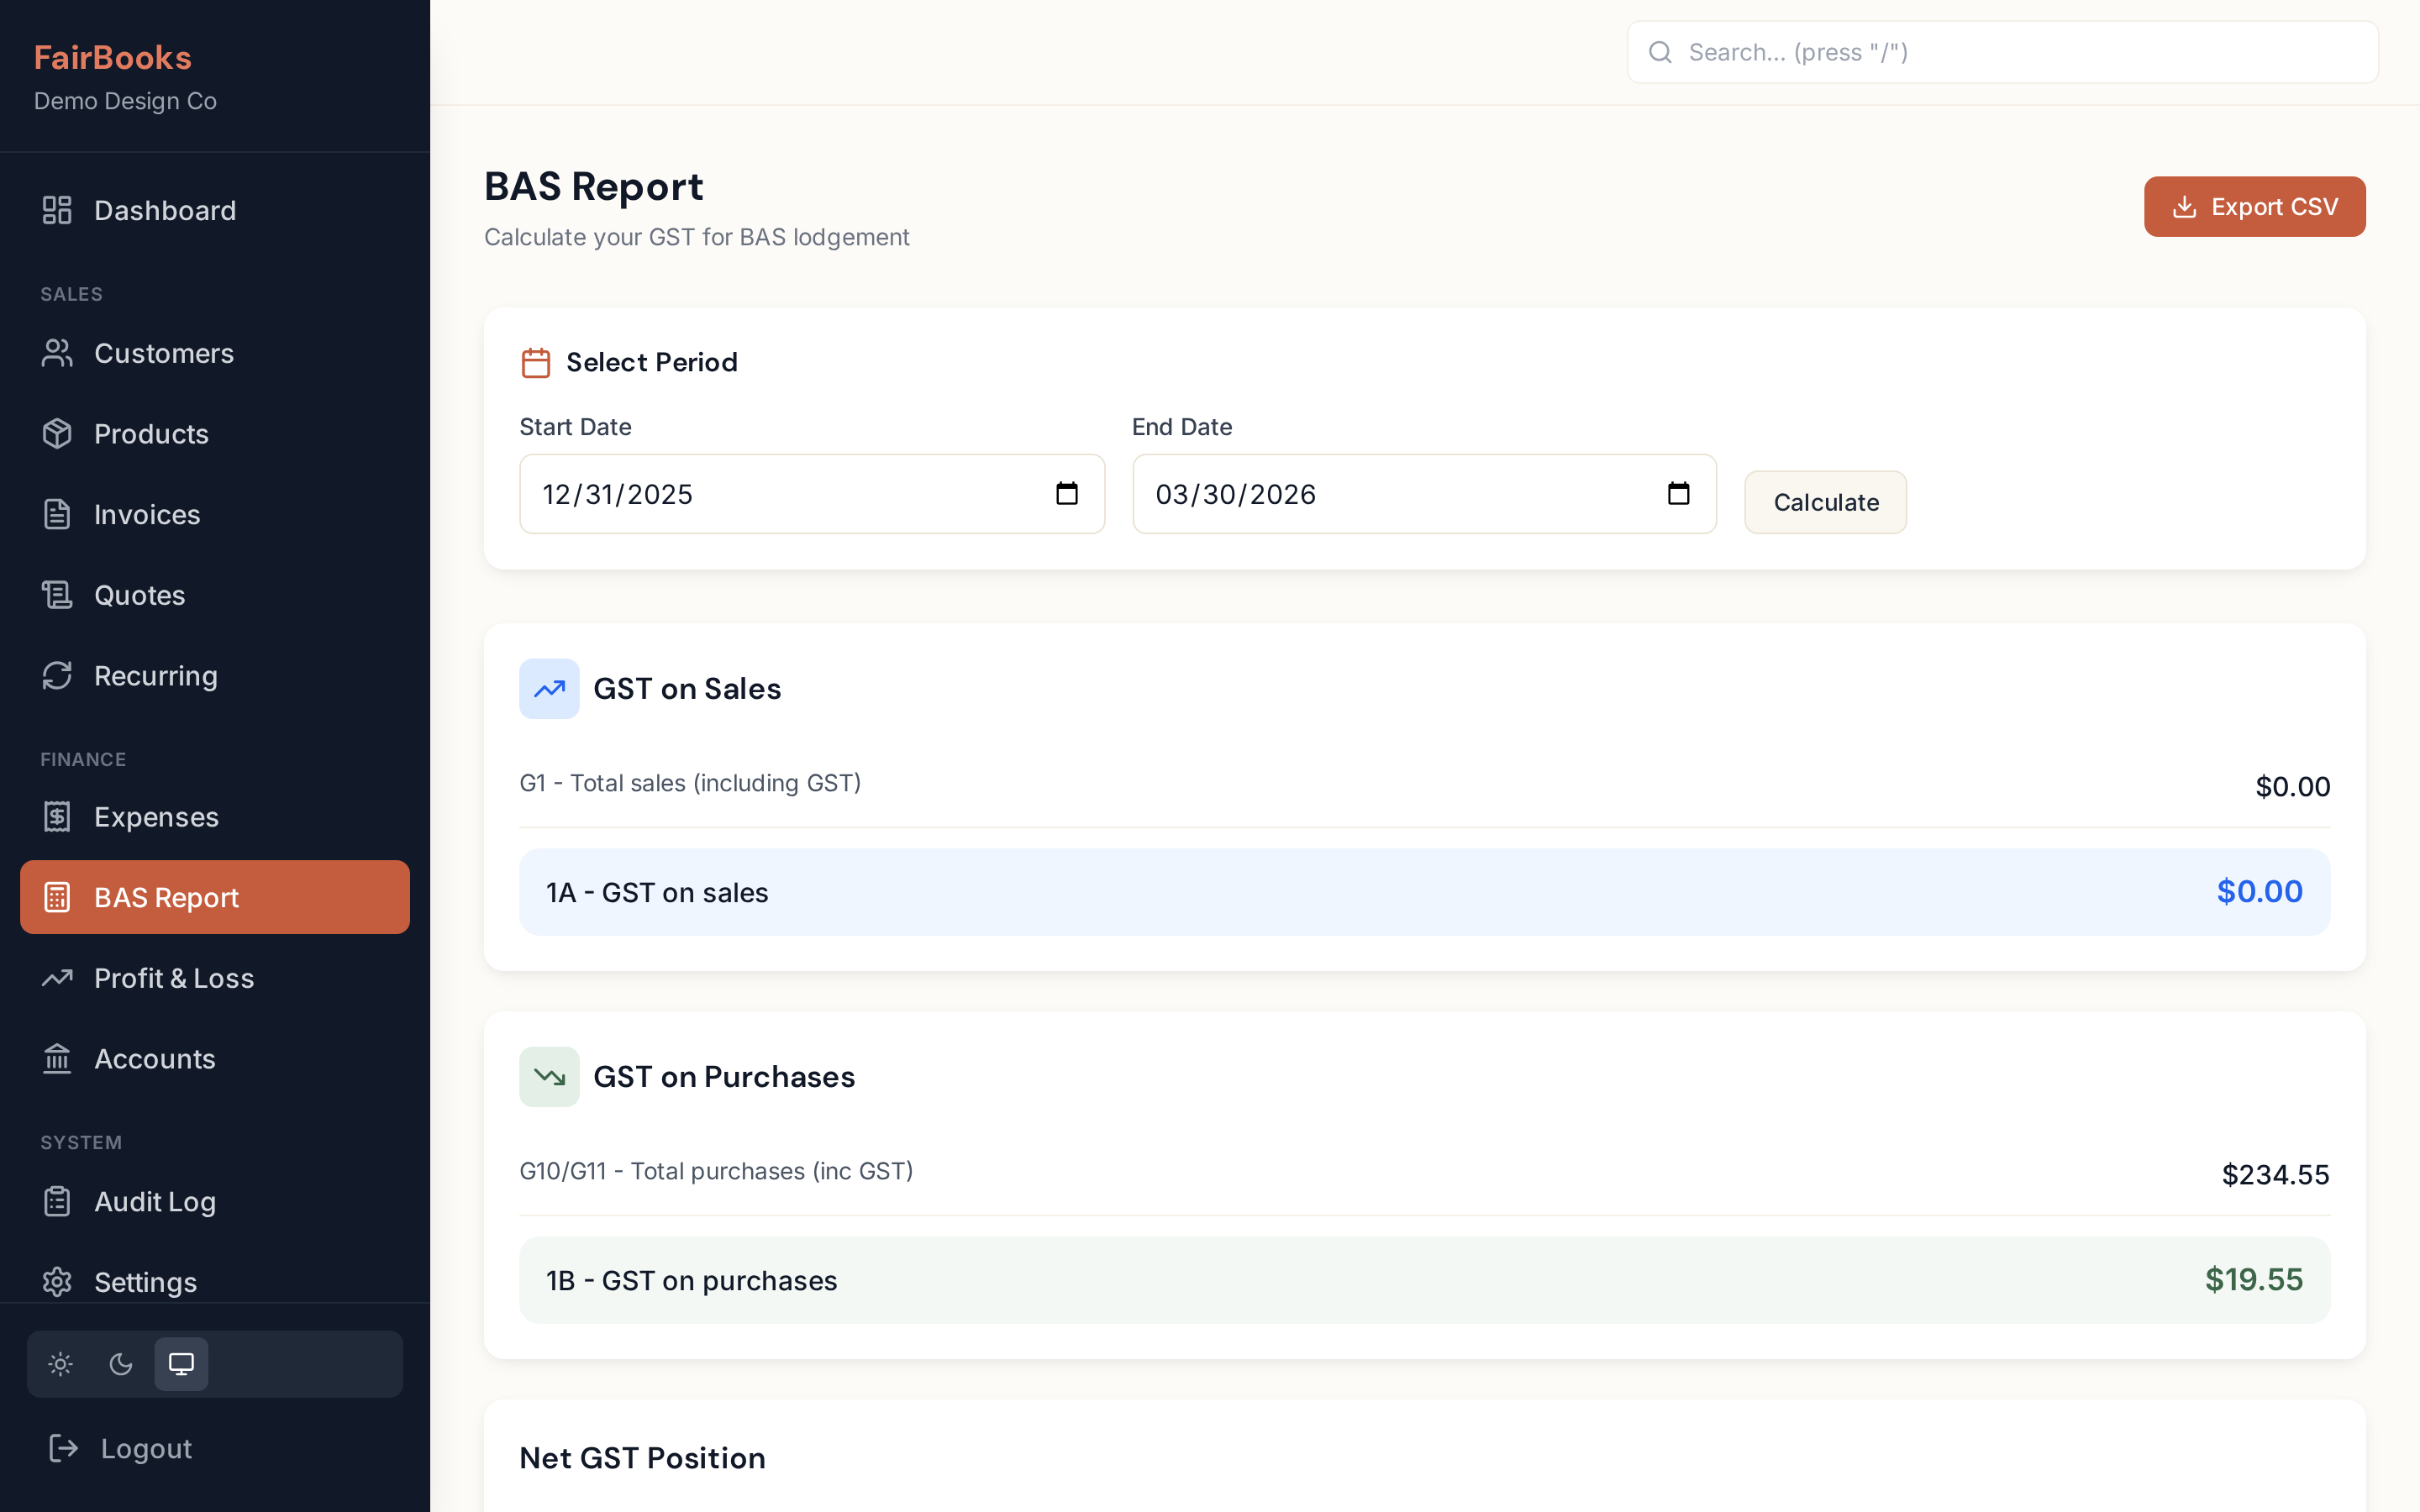Click the Logout link
2420x1512 pixels.
point(146,1448)
